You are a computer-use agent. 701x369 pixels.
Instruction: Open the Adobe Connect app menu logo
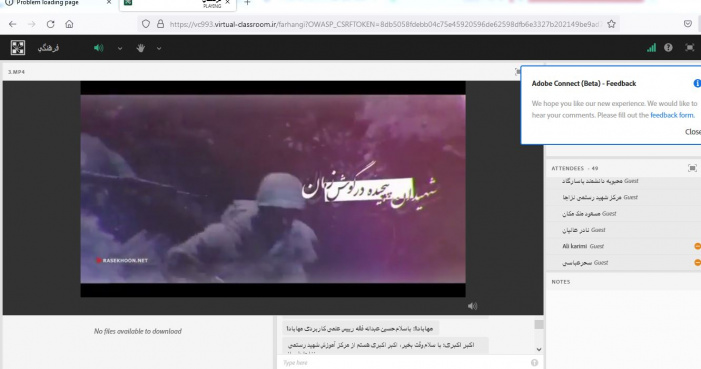coord(18,48)
